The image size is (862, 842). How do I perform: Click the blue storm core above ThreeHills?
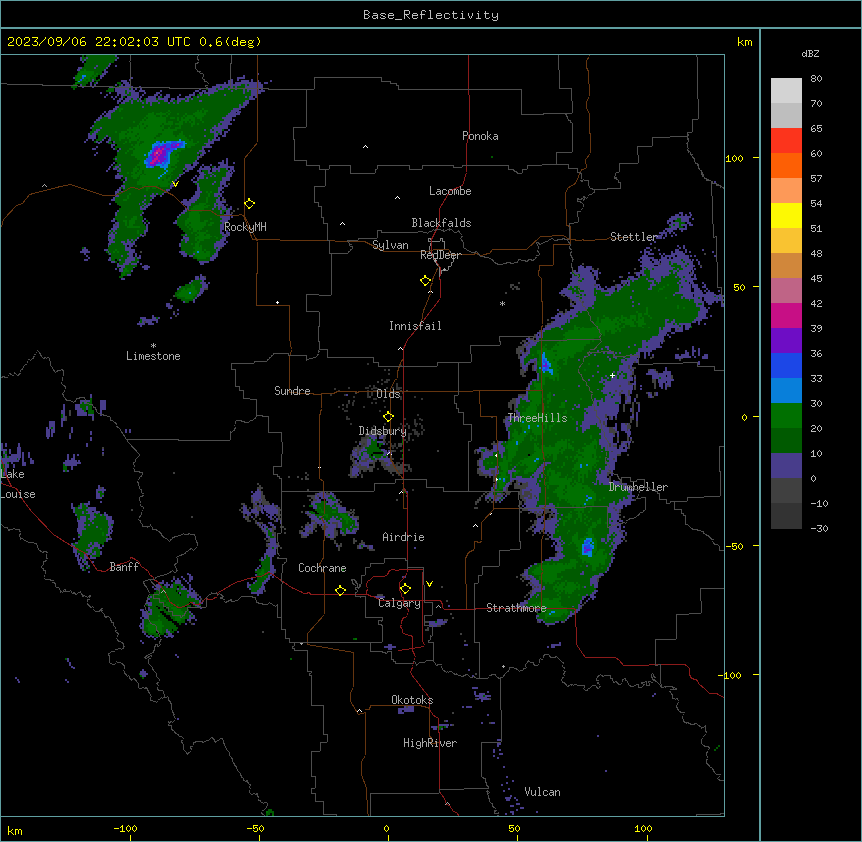pos(546,364)
